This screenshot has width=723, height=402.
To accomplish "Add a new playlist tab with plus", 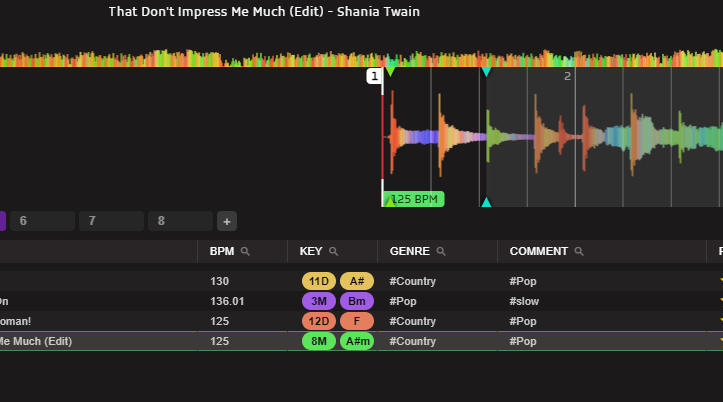I will click(227, 221).
